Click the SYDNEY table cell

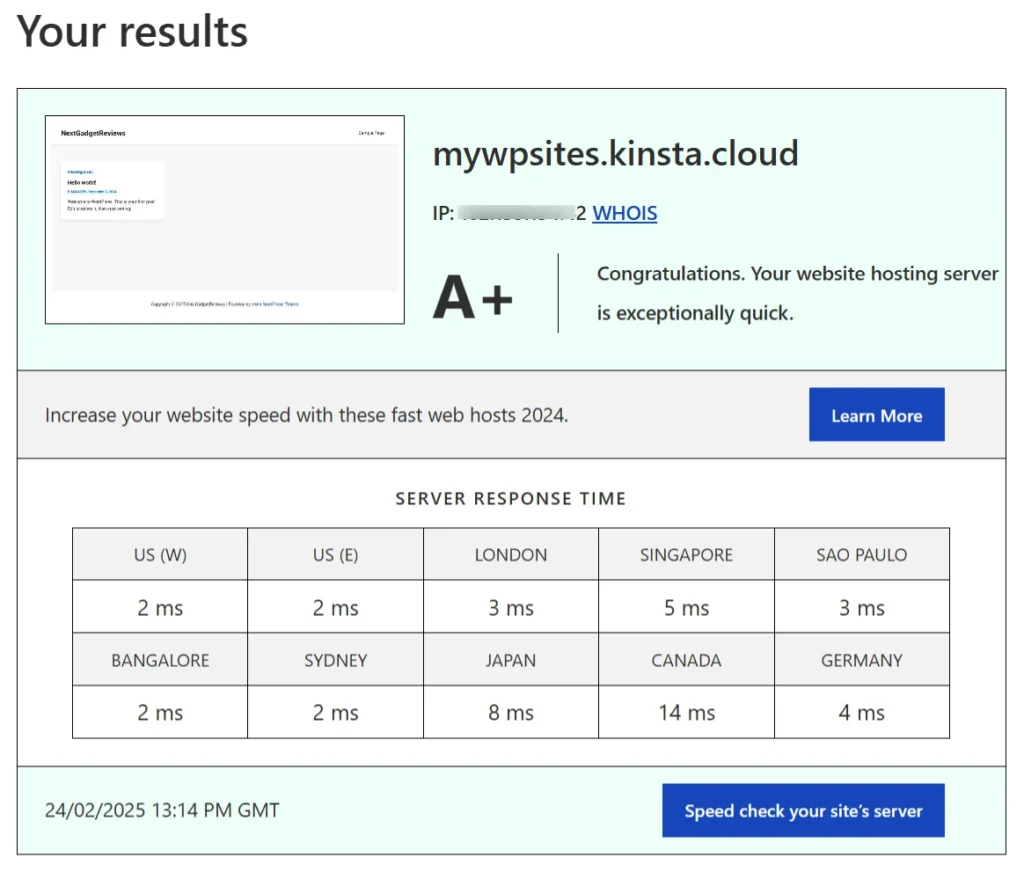(335, 659)
